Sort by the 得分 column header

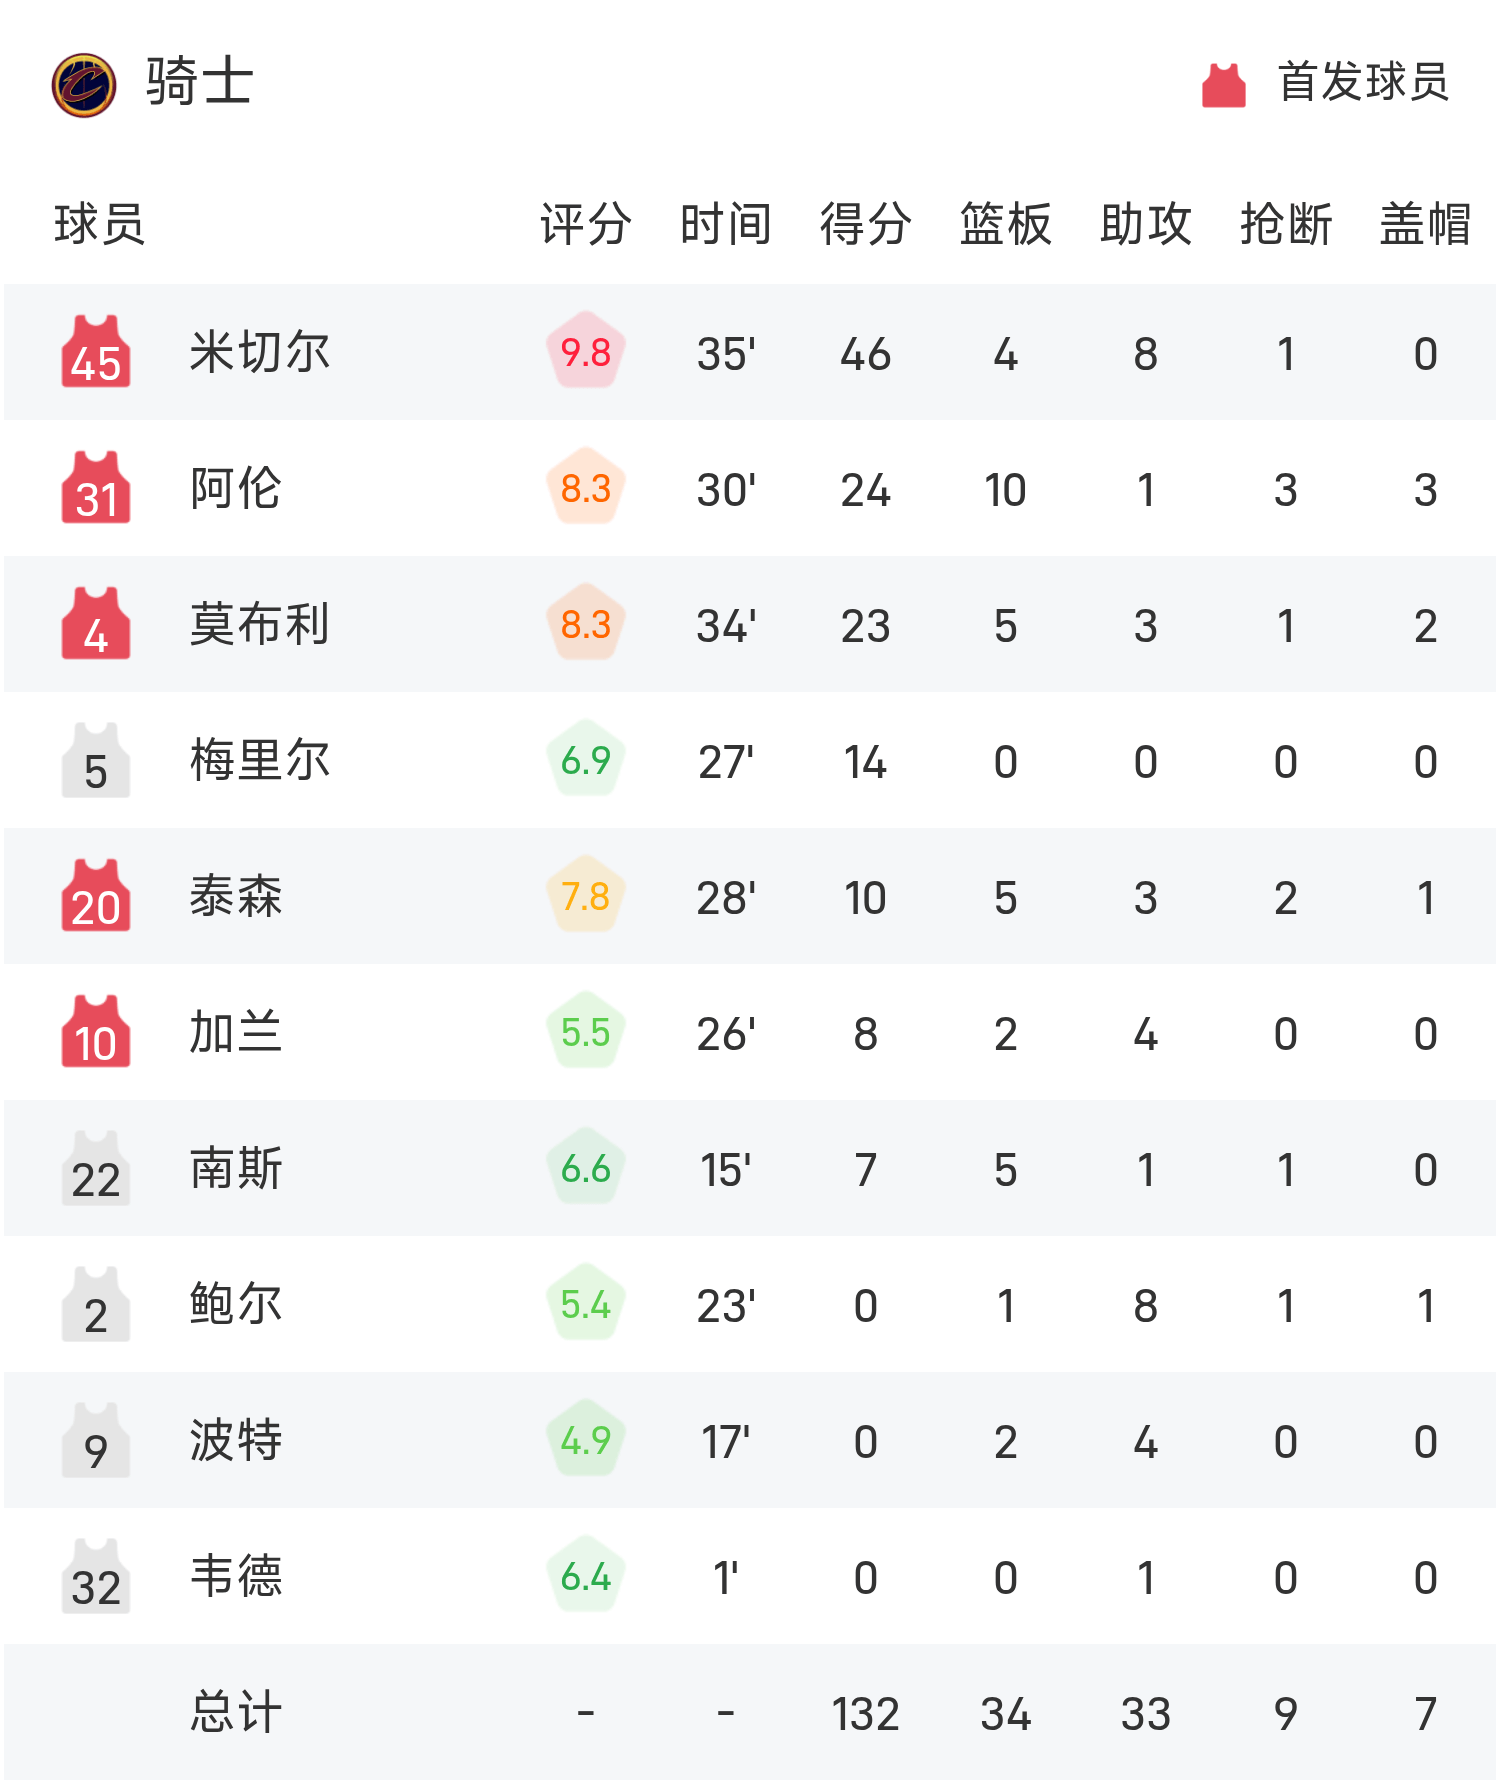click(x=866, y=224)
